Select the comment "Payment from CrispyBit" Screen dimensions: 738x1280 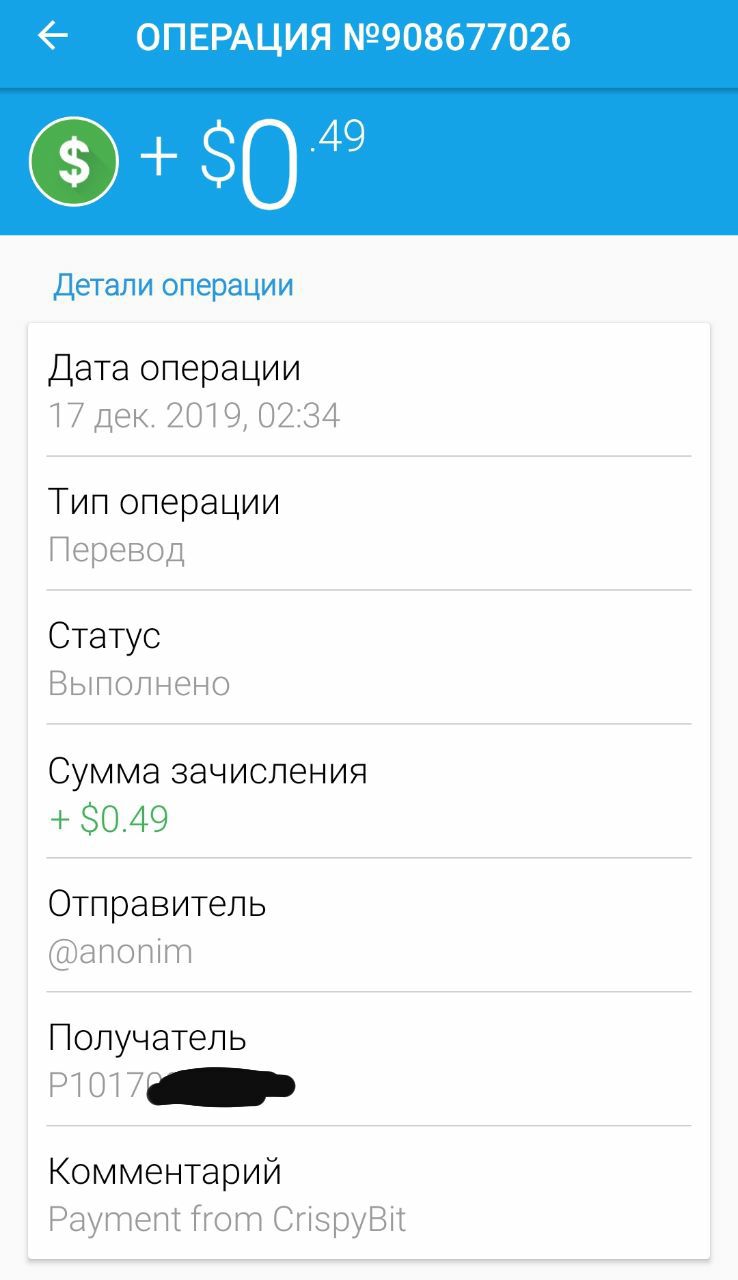tap(227, 1220)
